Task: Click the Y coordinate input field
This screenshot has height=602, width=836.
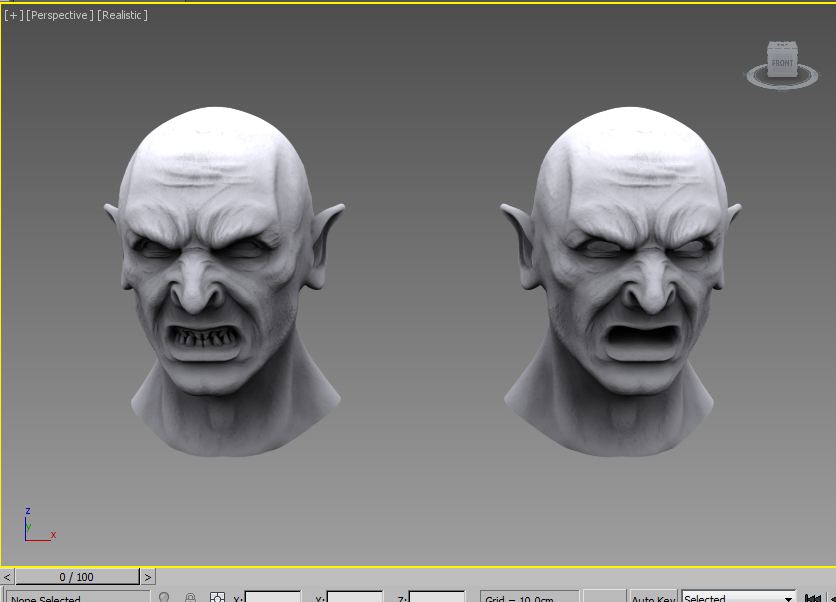Action: (355, 597)
